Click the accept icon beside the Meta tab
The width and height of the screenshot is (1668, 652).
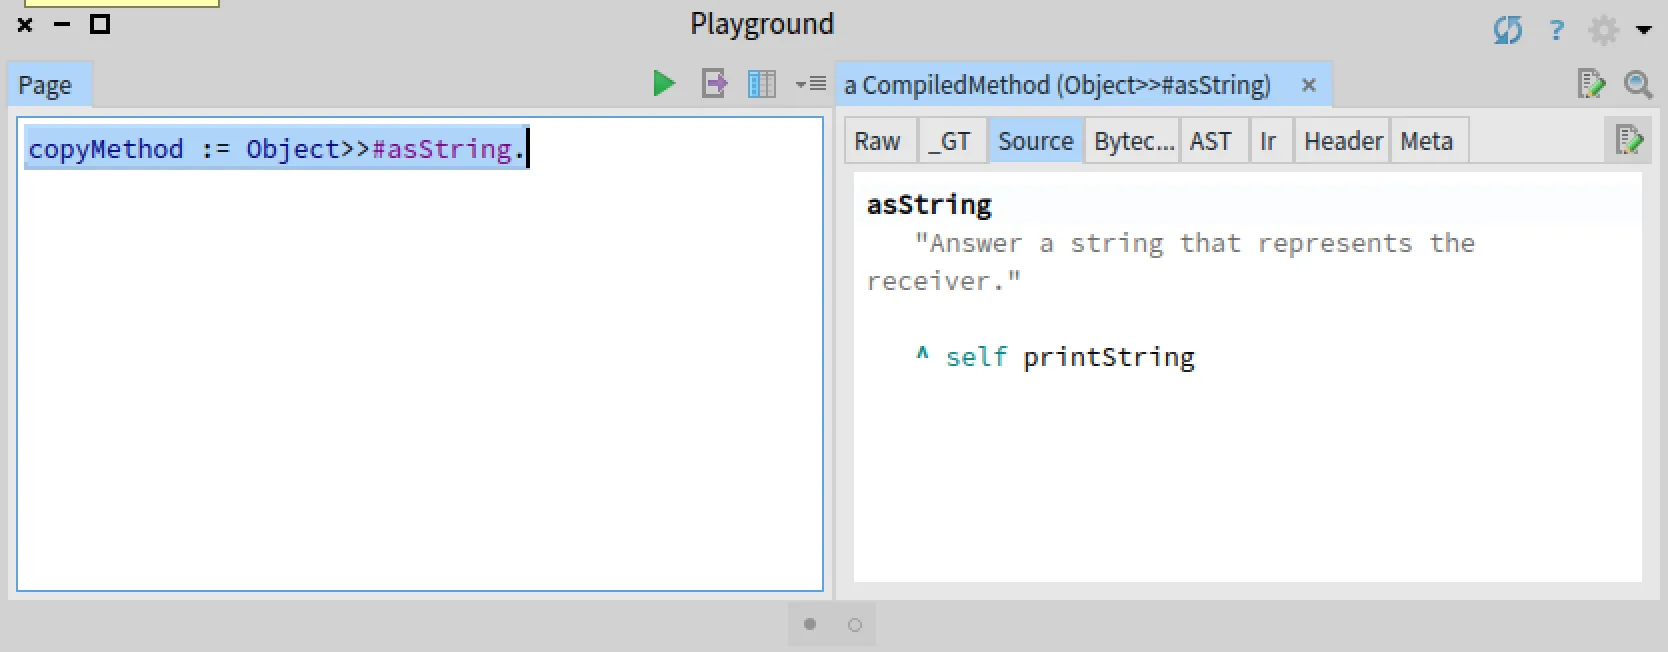point(1629,140)
